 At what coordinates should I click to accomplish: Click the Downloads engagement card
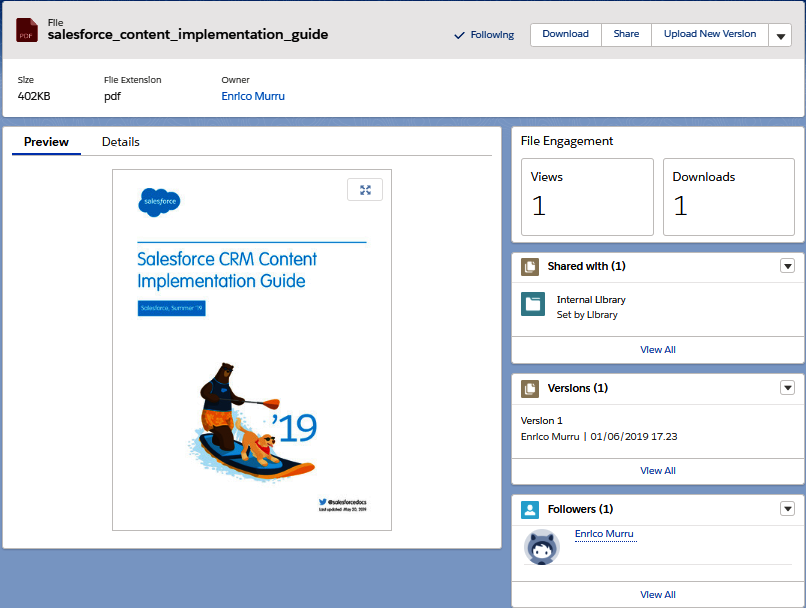point(729,197)
